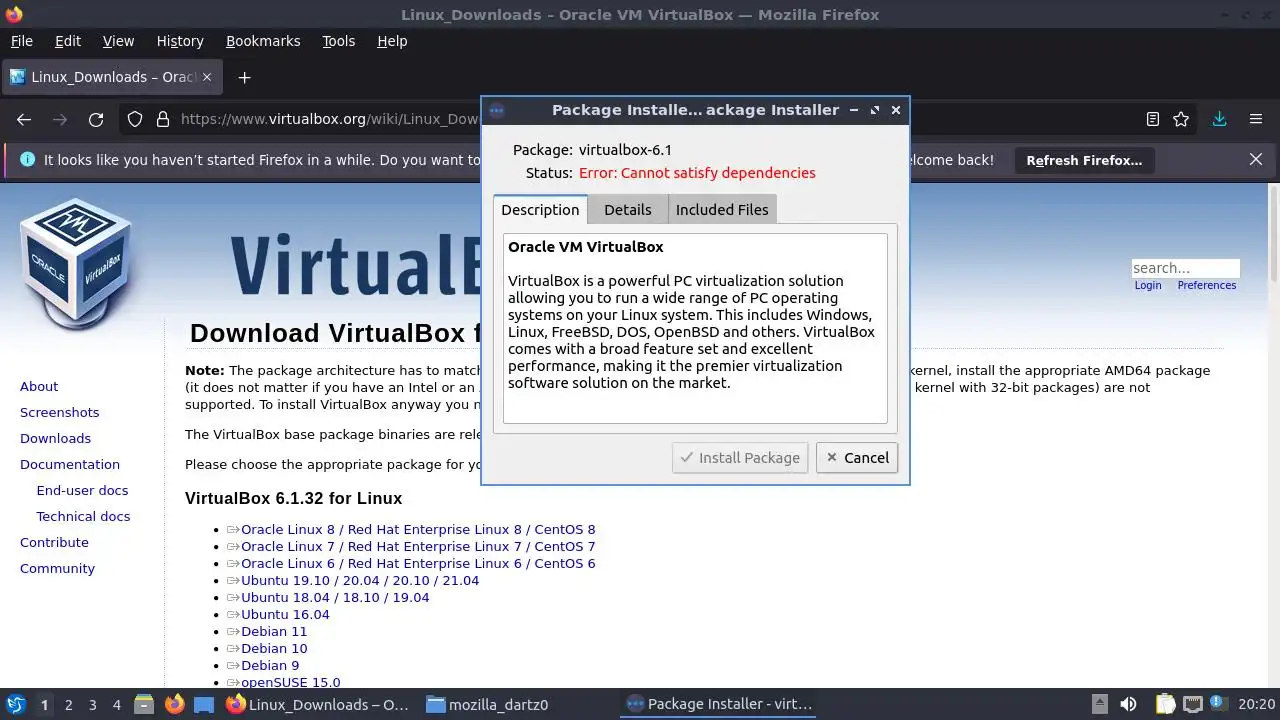This screenshot has width=1280, height=720.
Task: Open a new tab with the plus button
Action: 244,77
